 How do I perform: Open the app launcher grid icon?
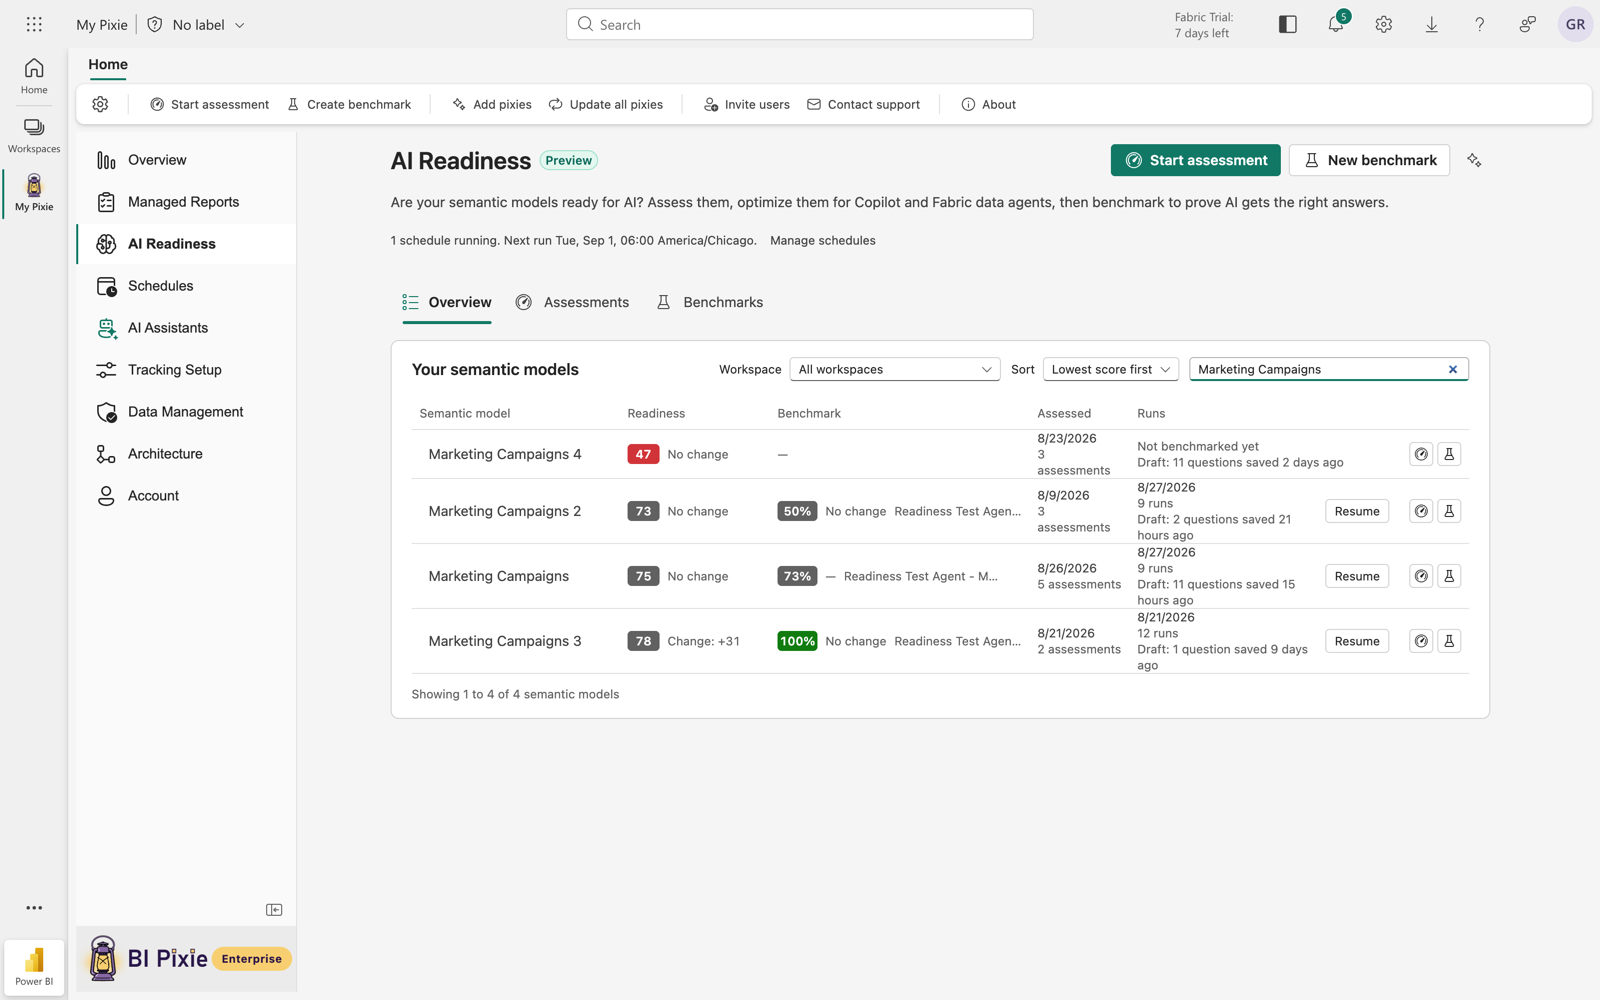(34, 24)
